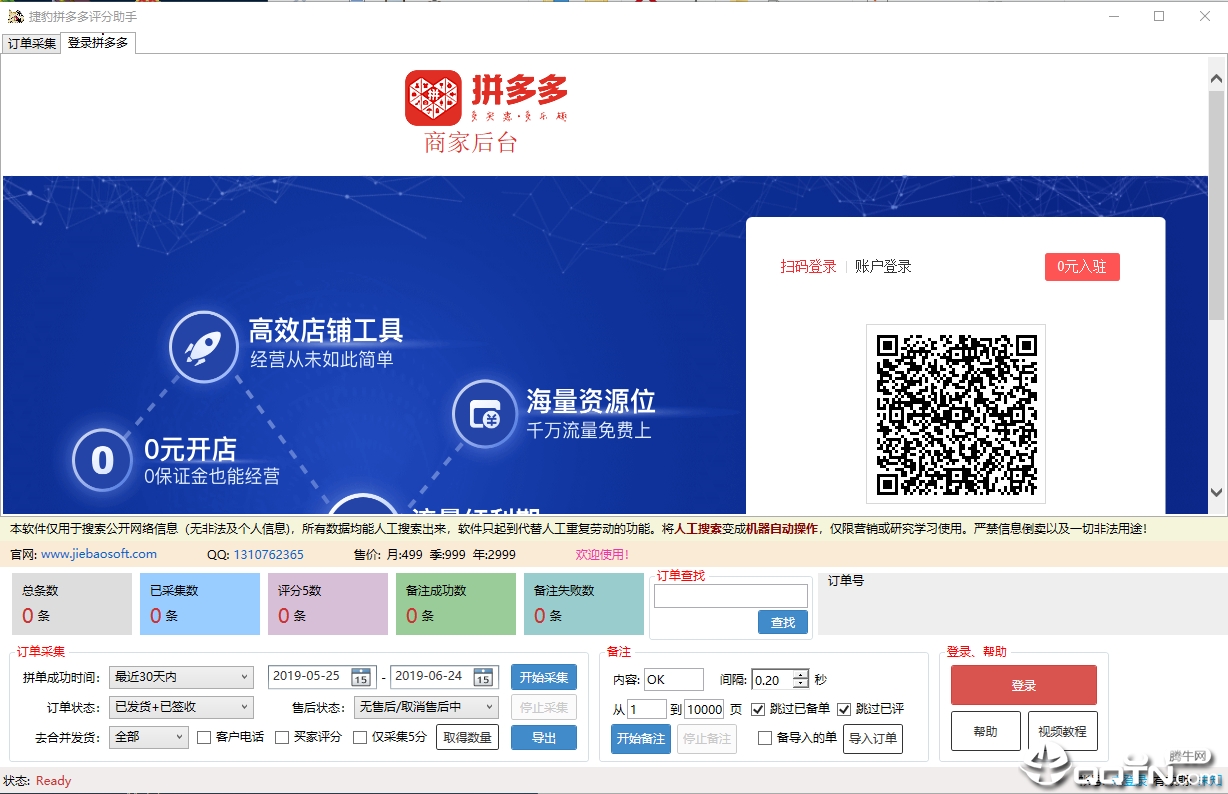Click the app icon in the title bar
Image resolution: width=1228 pixels, height=794 pixels.
[15, 16]
